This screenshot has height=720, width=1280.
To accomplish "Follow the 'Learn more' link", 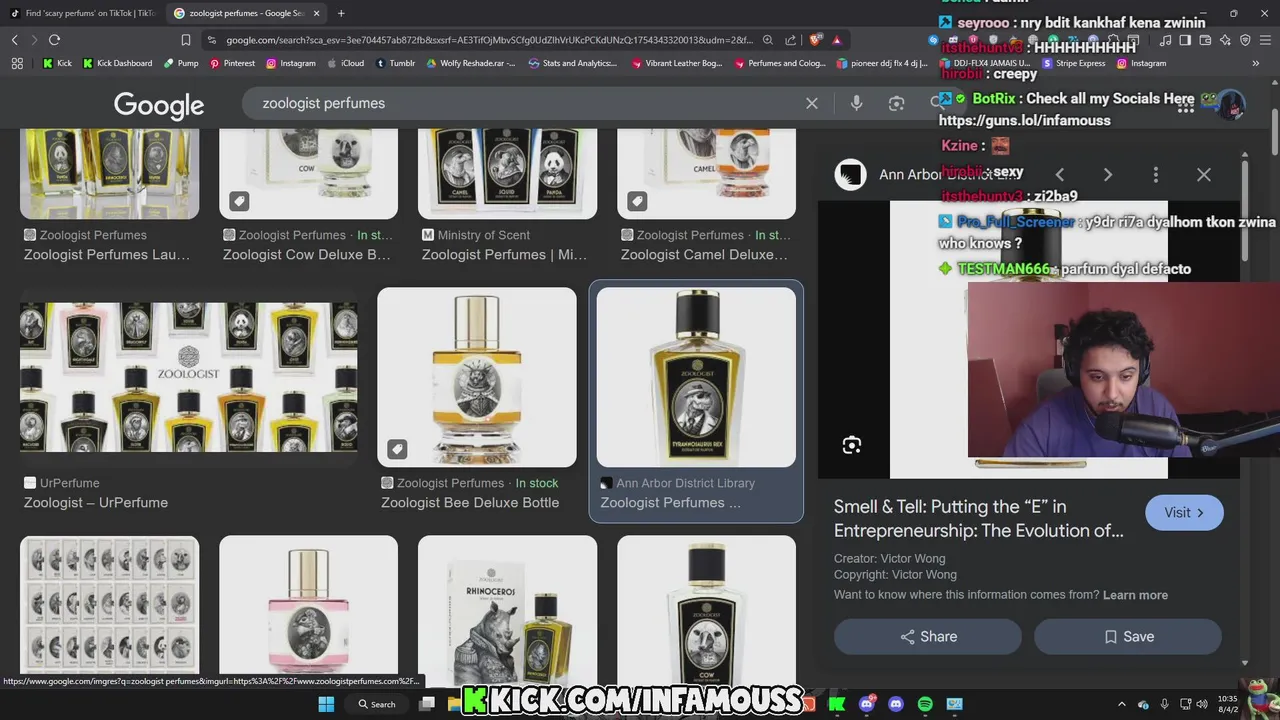I will 1135,595.
